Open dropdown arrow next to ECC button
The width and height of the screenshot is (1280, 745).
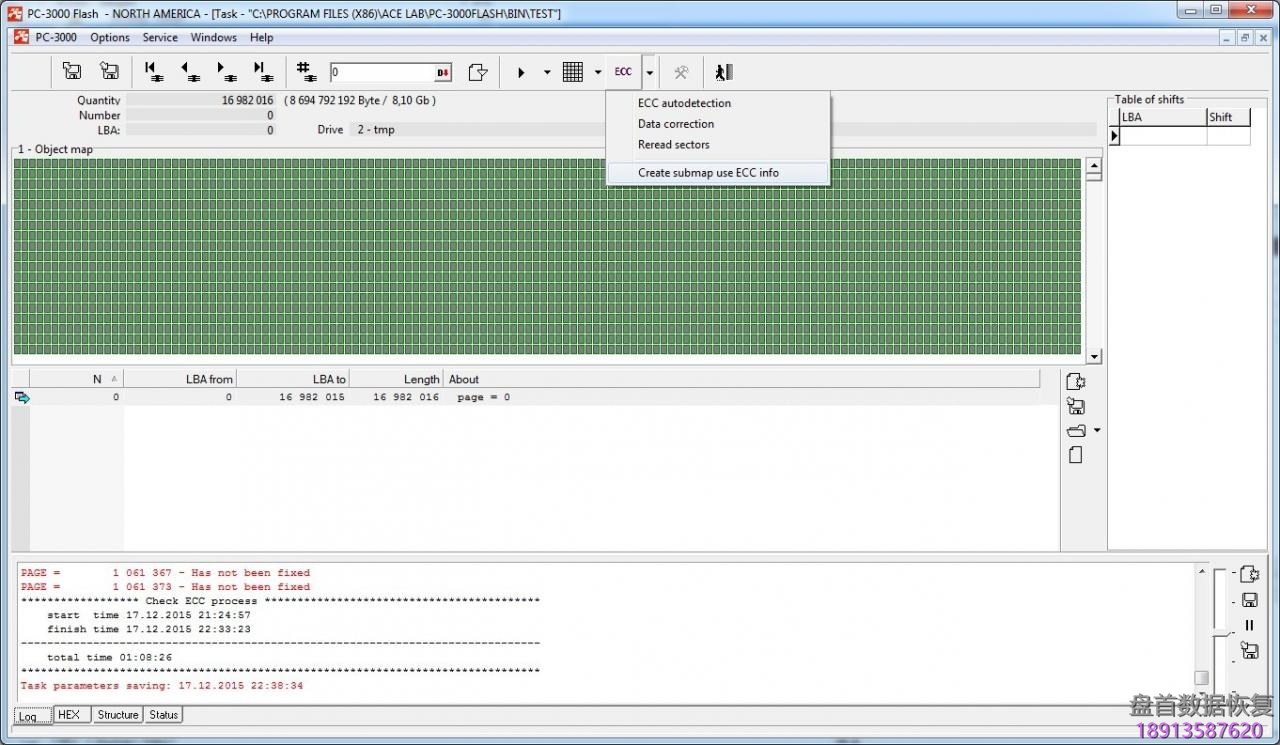[650, 72]
